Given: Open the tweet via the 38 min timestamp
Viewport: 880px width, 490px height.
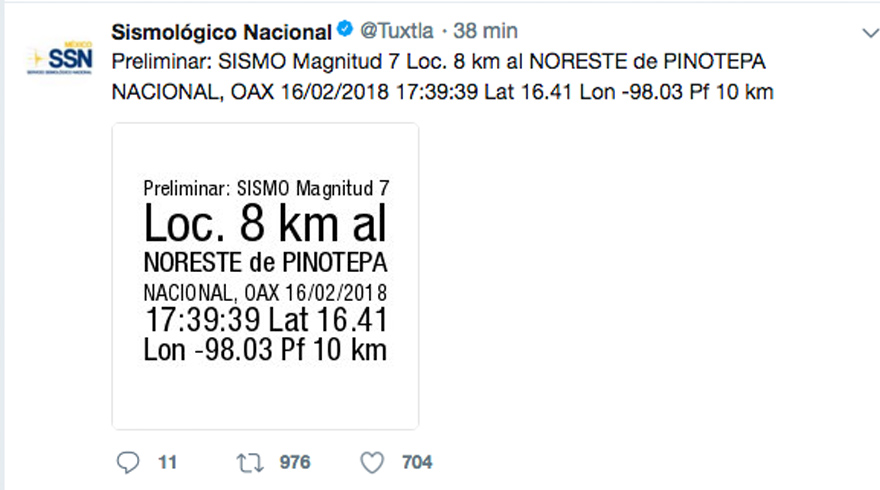Looking at the screenshot, I should [485, 31].
